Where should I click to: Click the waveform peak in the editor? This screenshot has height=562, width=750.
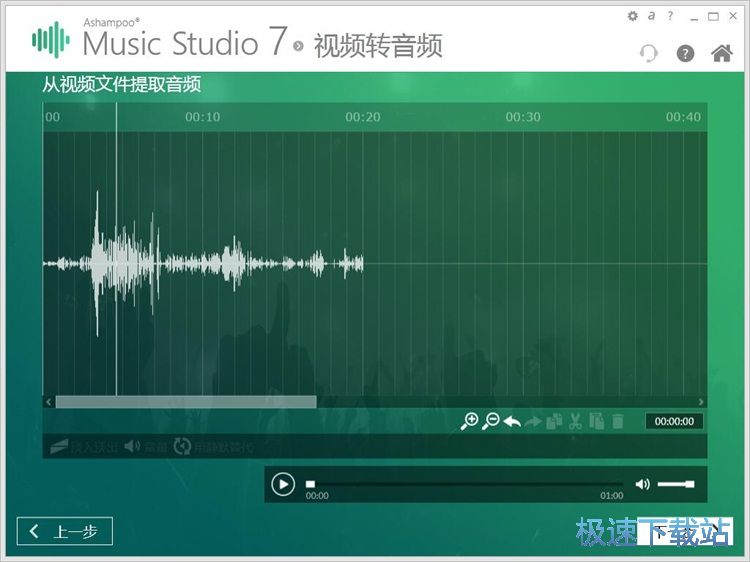[x=98, y=263]
